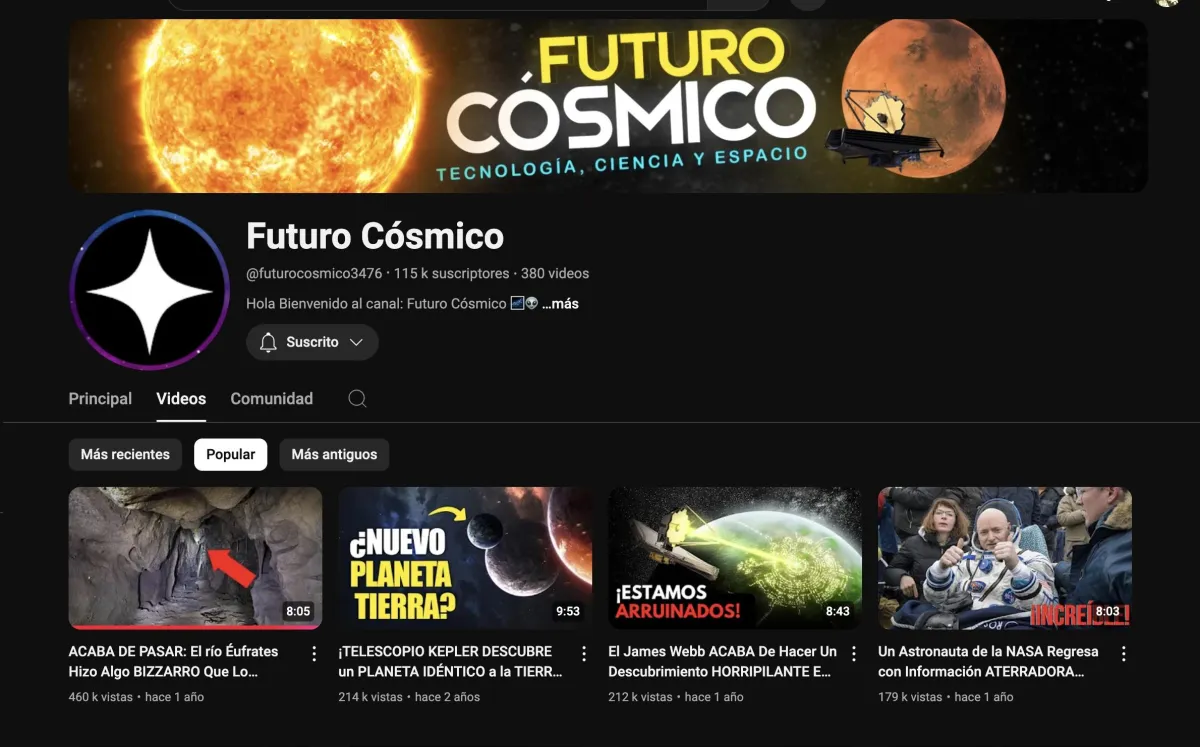Screen dimensions: 1200x747
Task: Click the notification bell on Suscrito button
Action: click(x=268, y=342)
